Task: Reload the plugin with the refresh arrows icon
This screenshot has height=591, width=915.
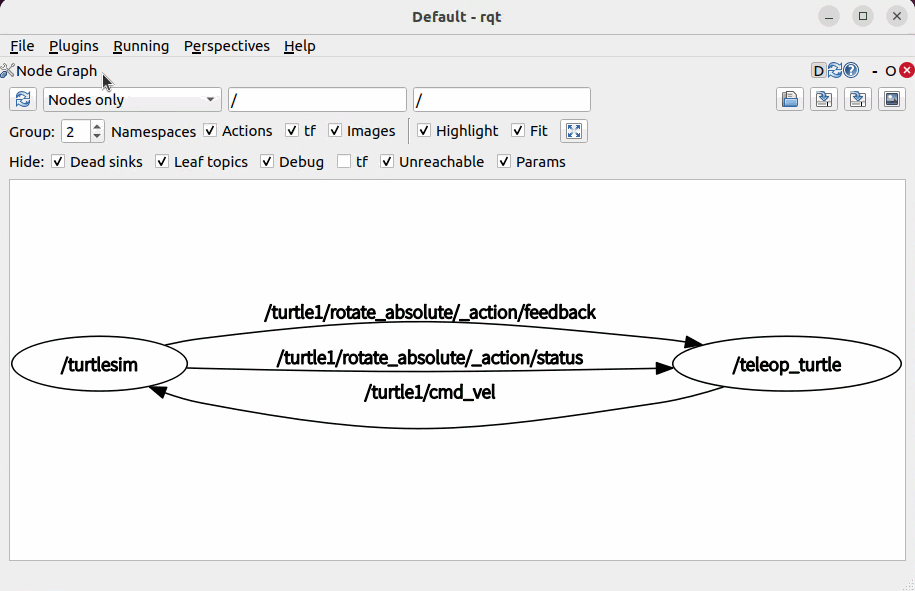Action: (x=834, y=71)
